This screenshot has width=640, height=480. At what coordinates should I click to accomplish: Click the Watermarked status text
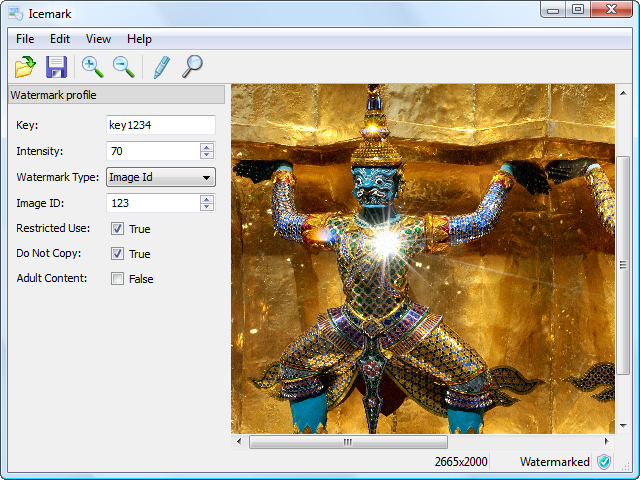coord(555,462)
